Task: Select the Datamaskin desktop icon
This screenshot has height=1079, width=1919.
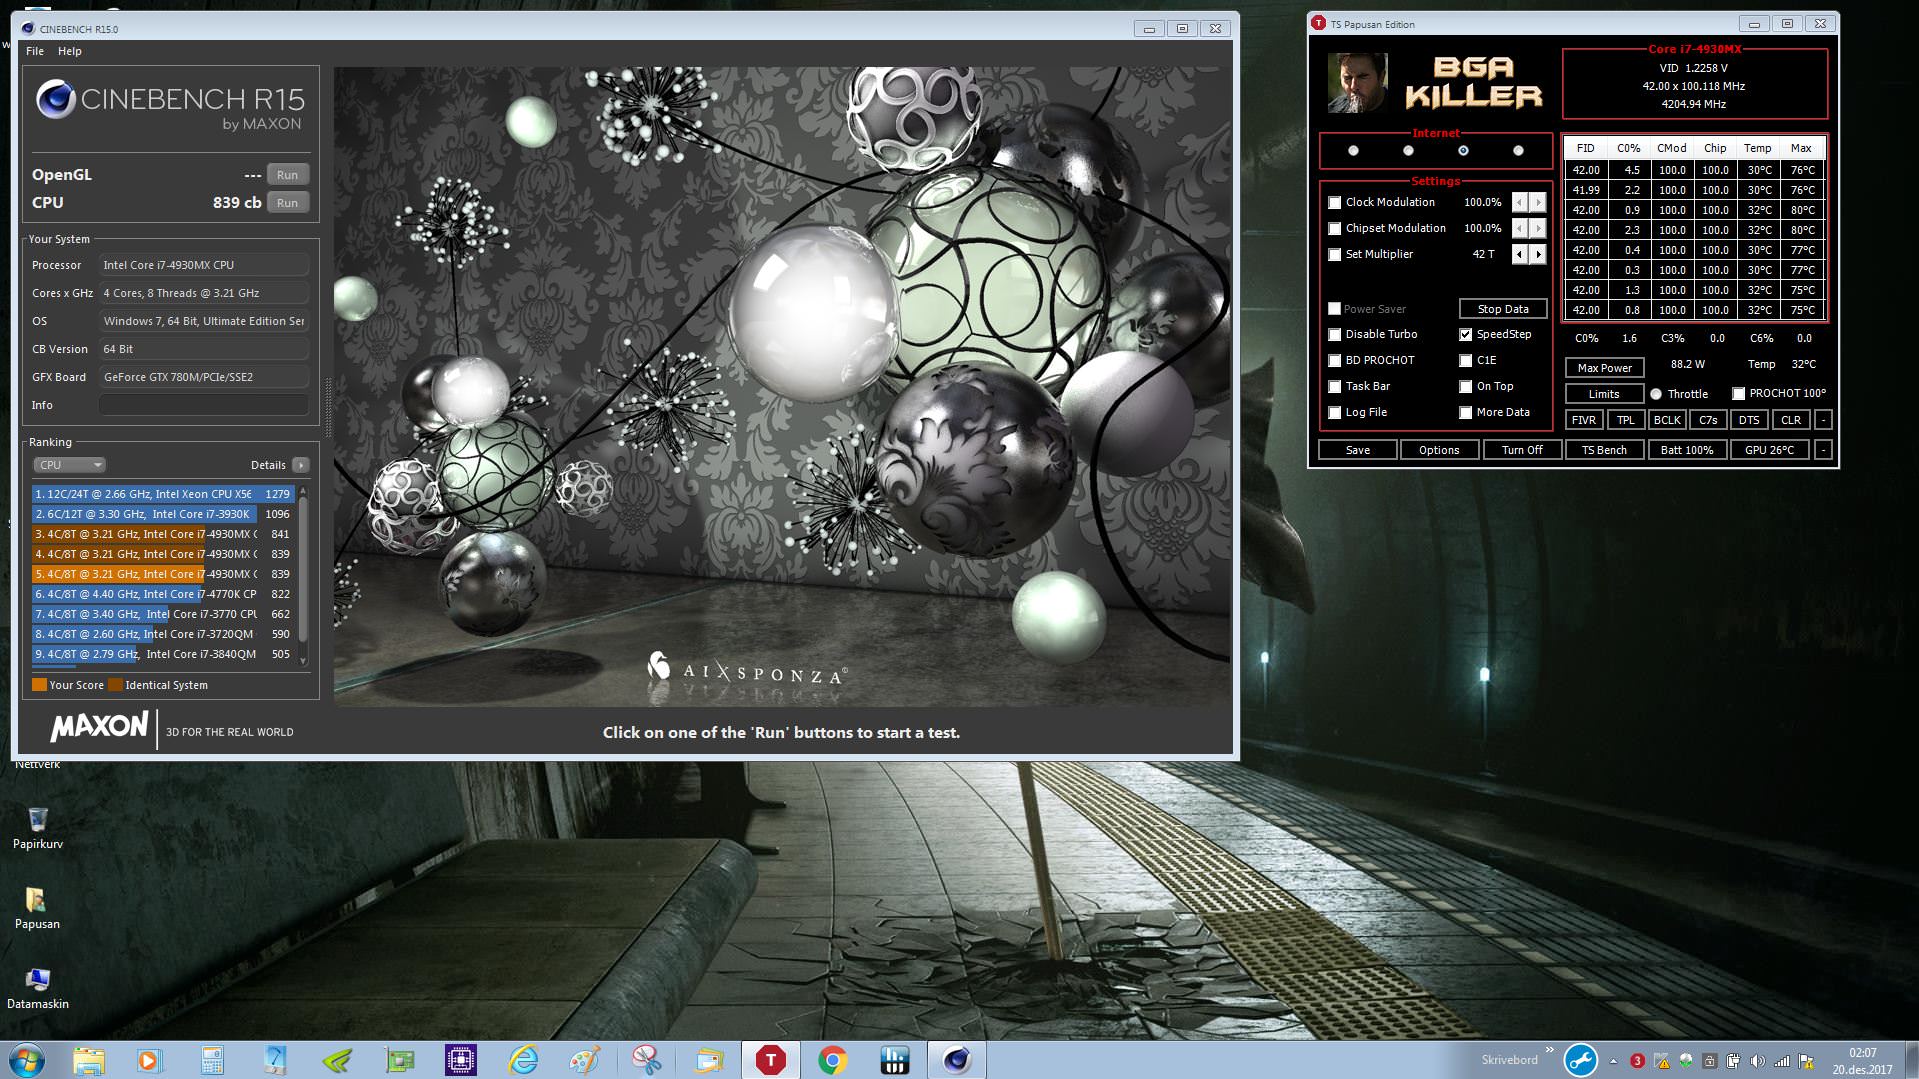Action: (38, 988)
